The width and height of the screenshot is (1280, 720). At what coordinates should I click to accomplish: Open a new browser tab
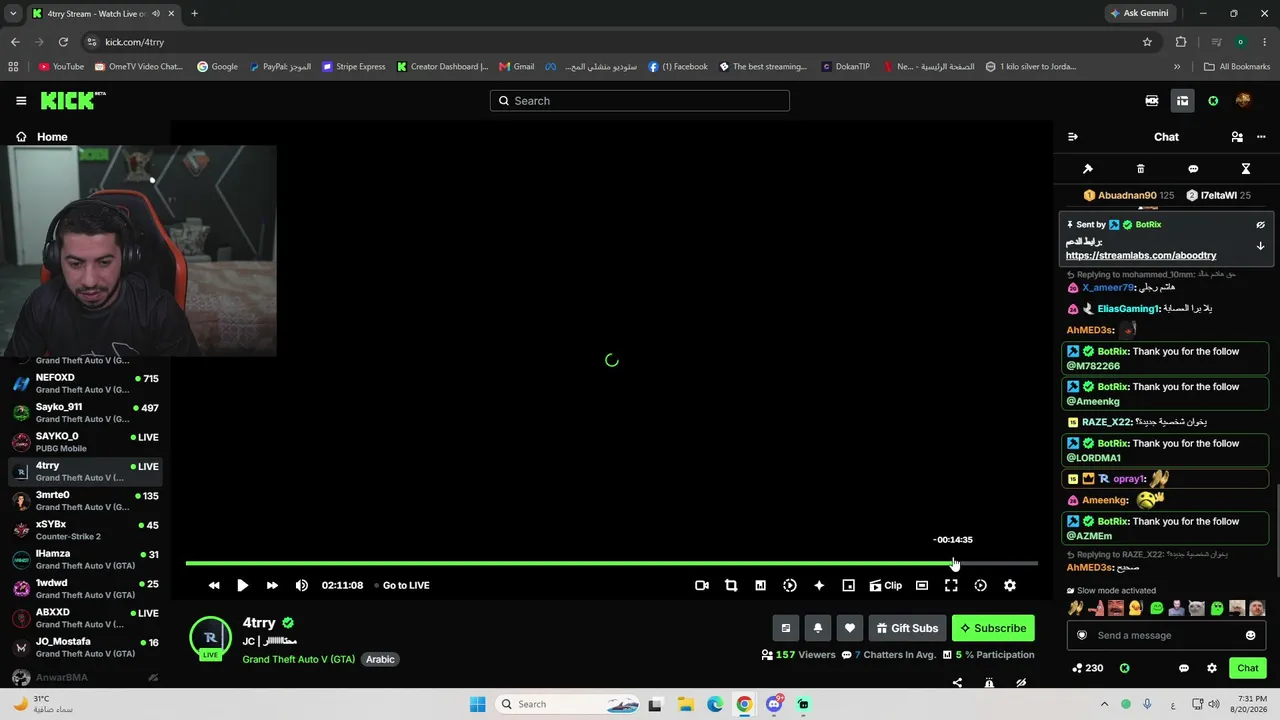click(194, 13)
